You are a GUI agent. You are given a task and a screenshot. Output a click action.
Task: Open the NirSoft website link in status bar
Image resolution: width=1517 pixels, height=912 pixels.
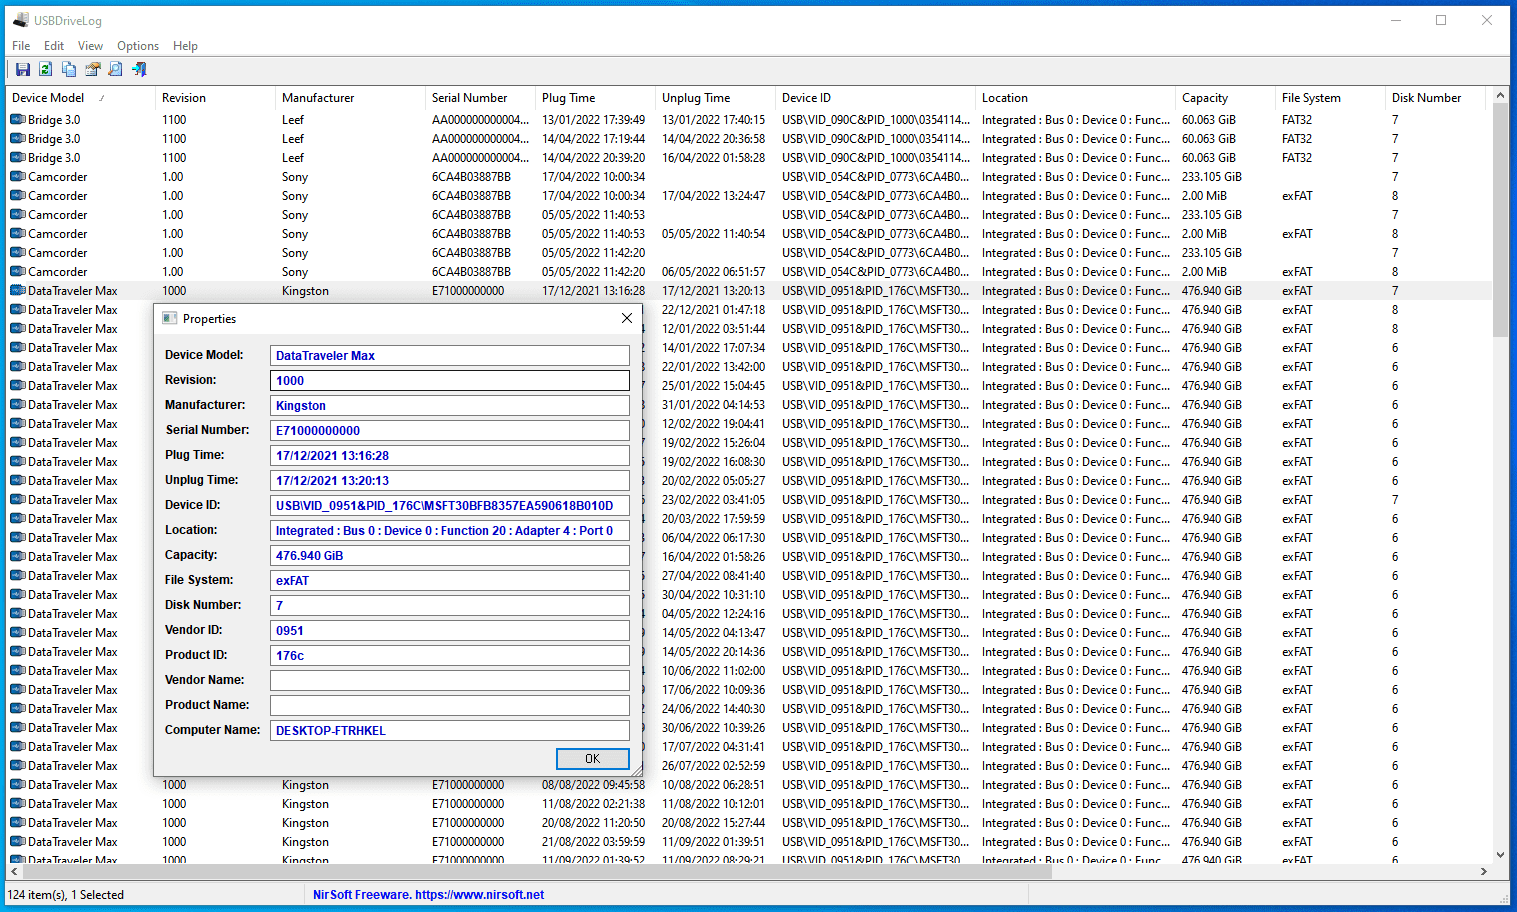pos(428,895)
